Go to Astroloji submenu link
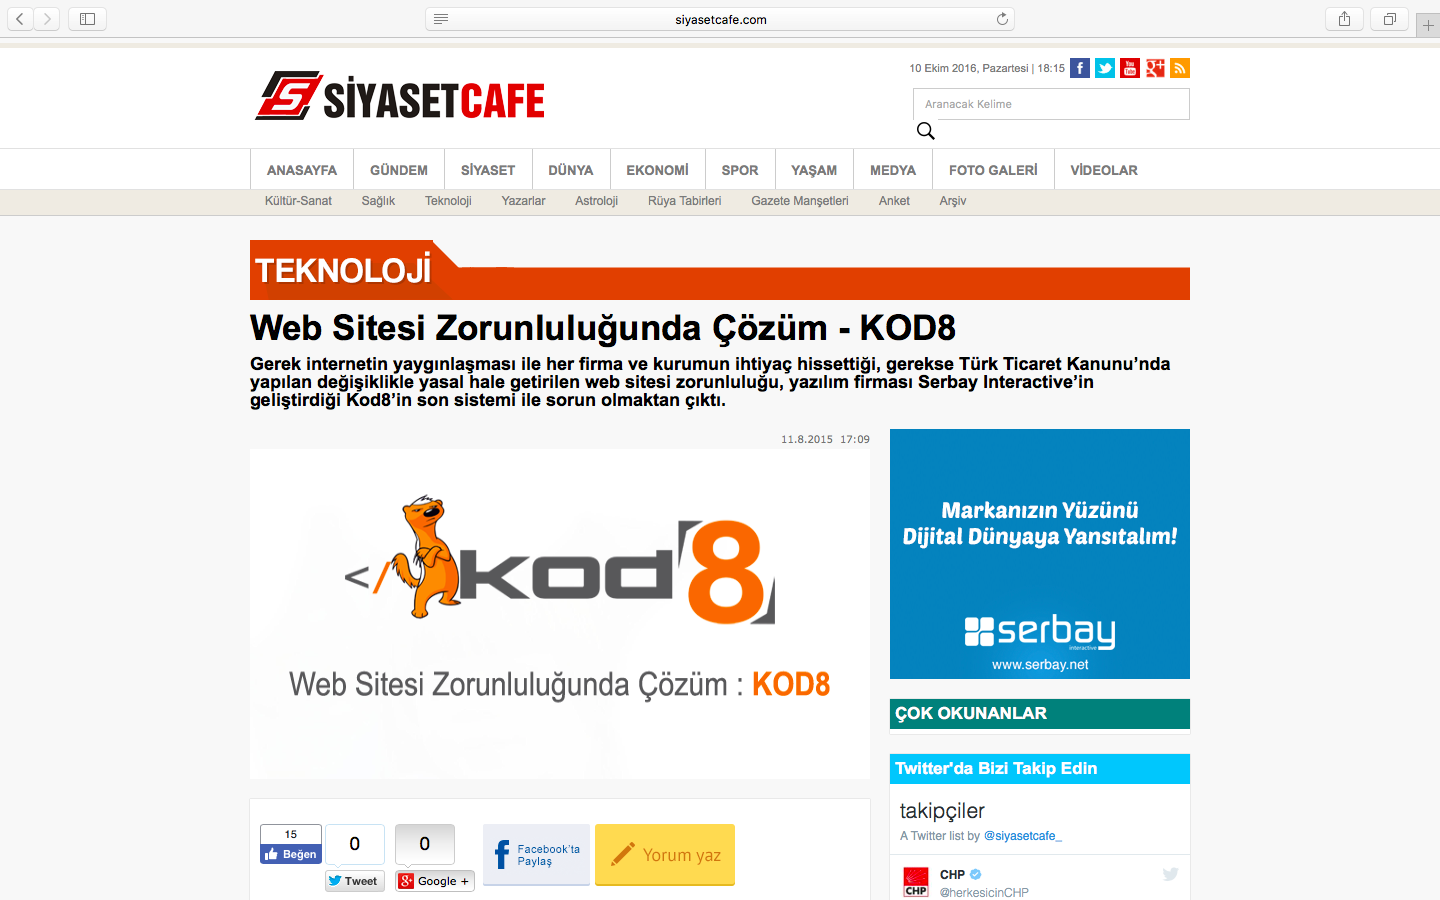 coord(596,201)
